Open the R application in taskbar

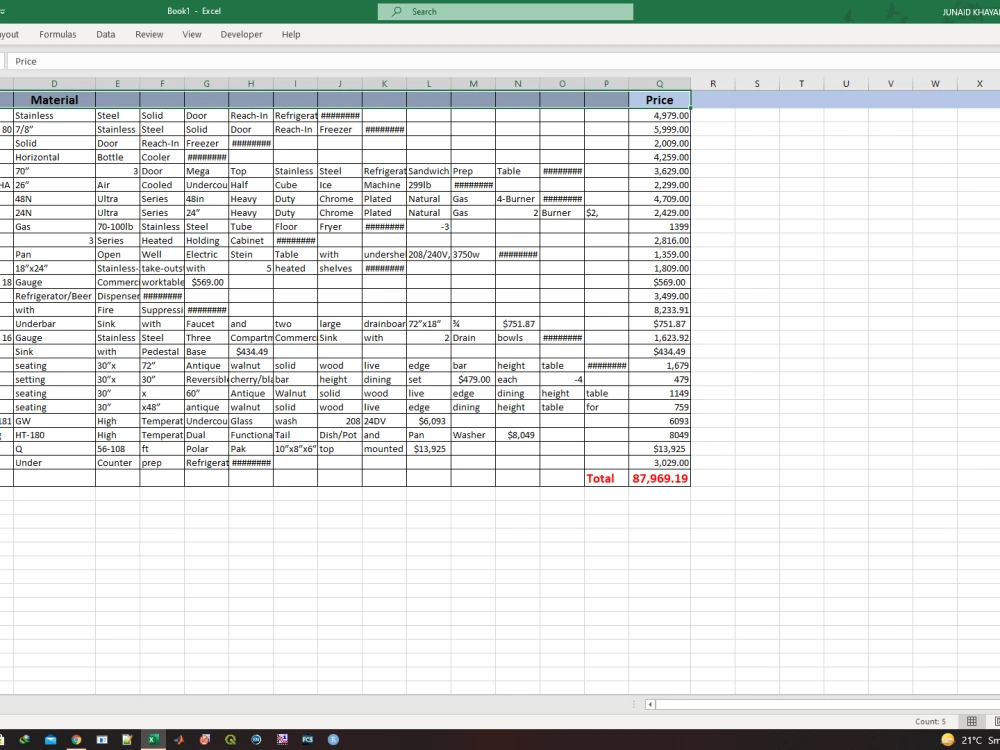coord(333,740)
